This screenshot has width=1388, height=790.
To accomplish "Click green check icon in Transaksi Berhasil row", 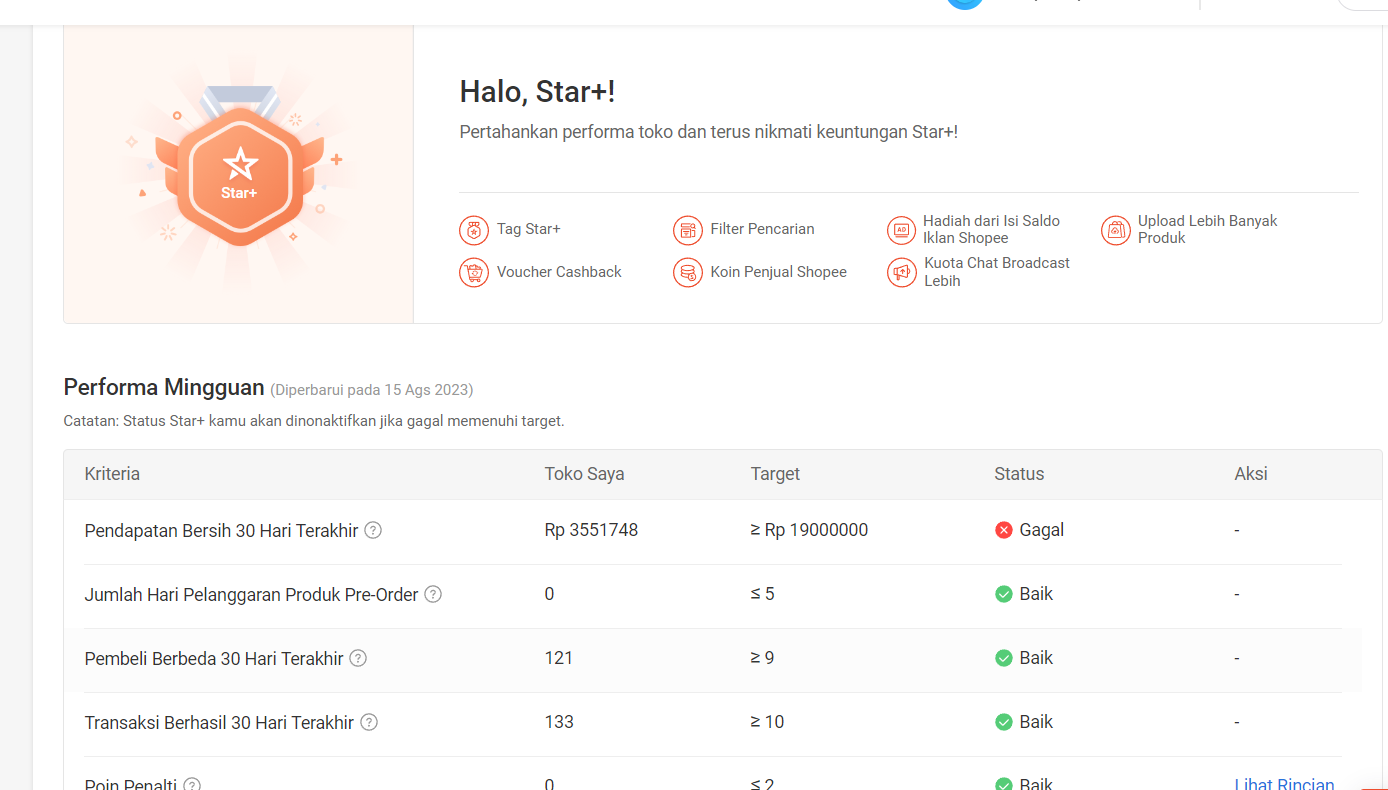I will click(1004, 722).
